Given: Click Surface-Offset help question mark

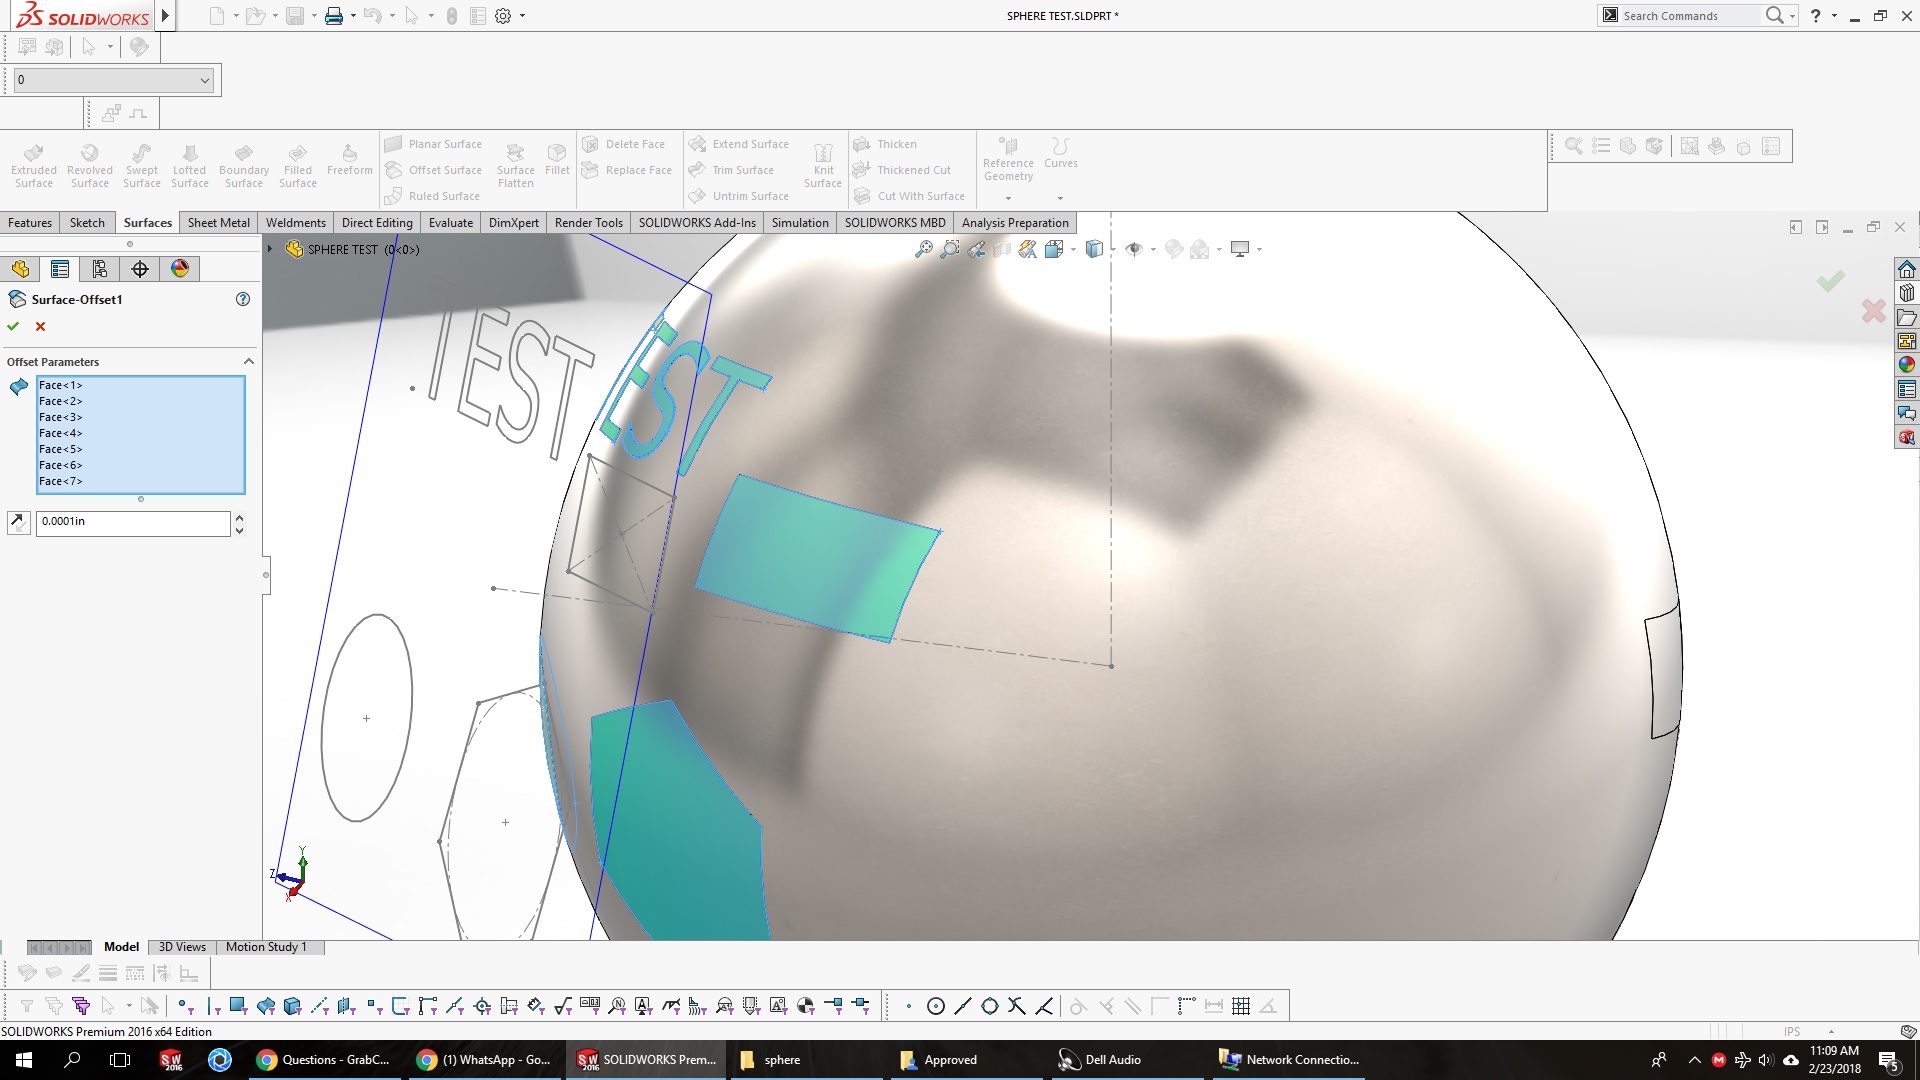Looking at the screenshot, I should point(242,299).
